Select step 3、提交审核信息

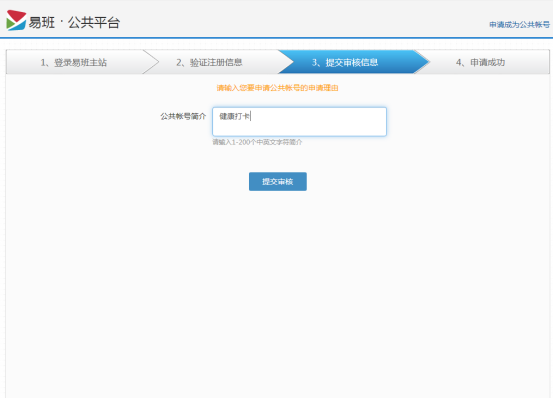tap(345, 62)
